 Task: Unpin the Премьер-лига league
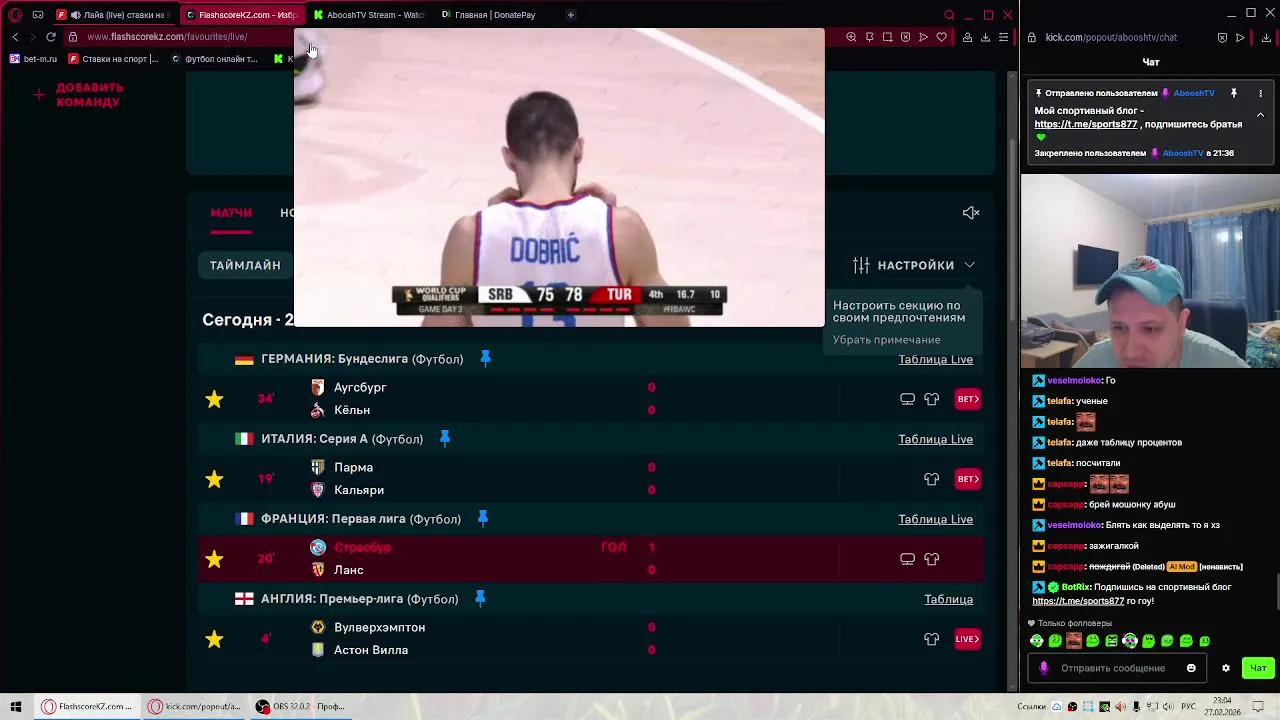click(x=480, y=598)
